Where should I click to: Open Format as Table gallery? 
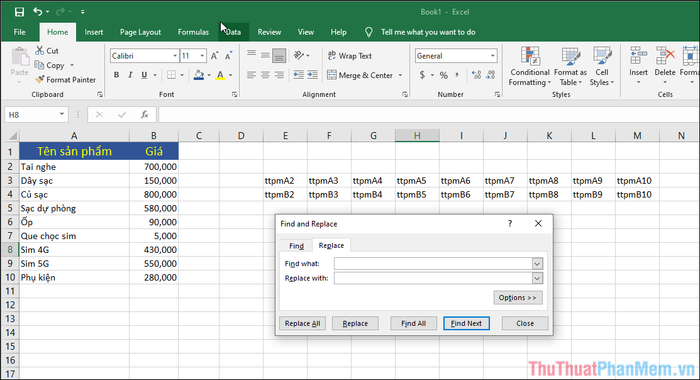(571, 66)
